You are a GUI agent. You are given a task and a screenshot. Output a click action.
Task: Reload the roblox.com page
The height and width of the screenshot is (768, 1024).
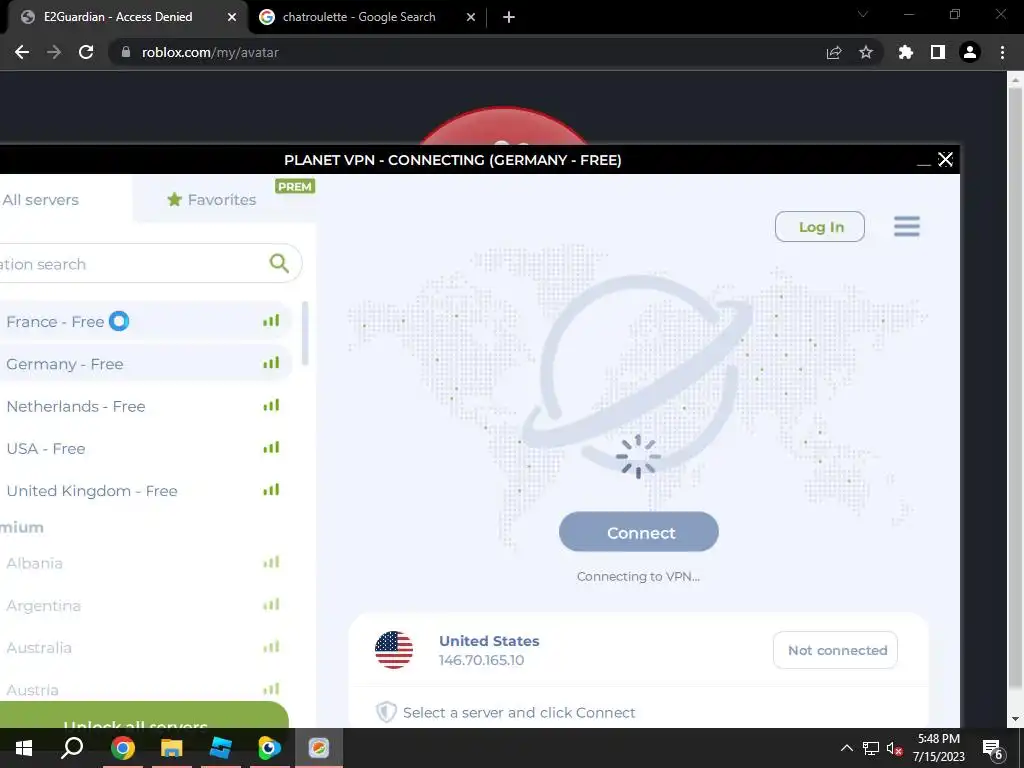click(86, 52)
